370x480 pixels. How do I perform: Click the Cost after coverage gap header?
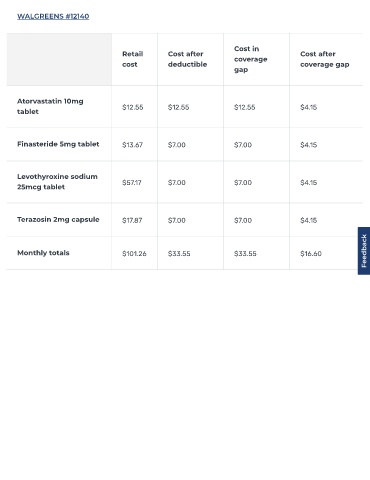(x=325, y=59)
